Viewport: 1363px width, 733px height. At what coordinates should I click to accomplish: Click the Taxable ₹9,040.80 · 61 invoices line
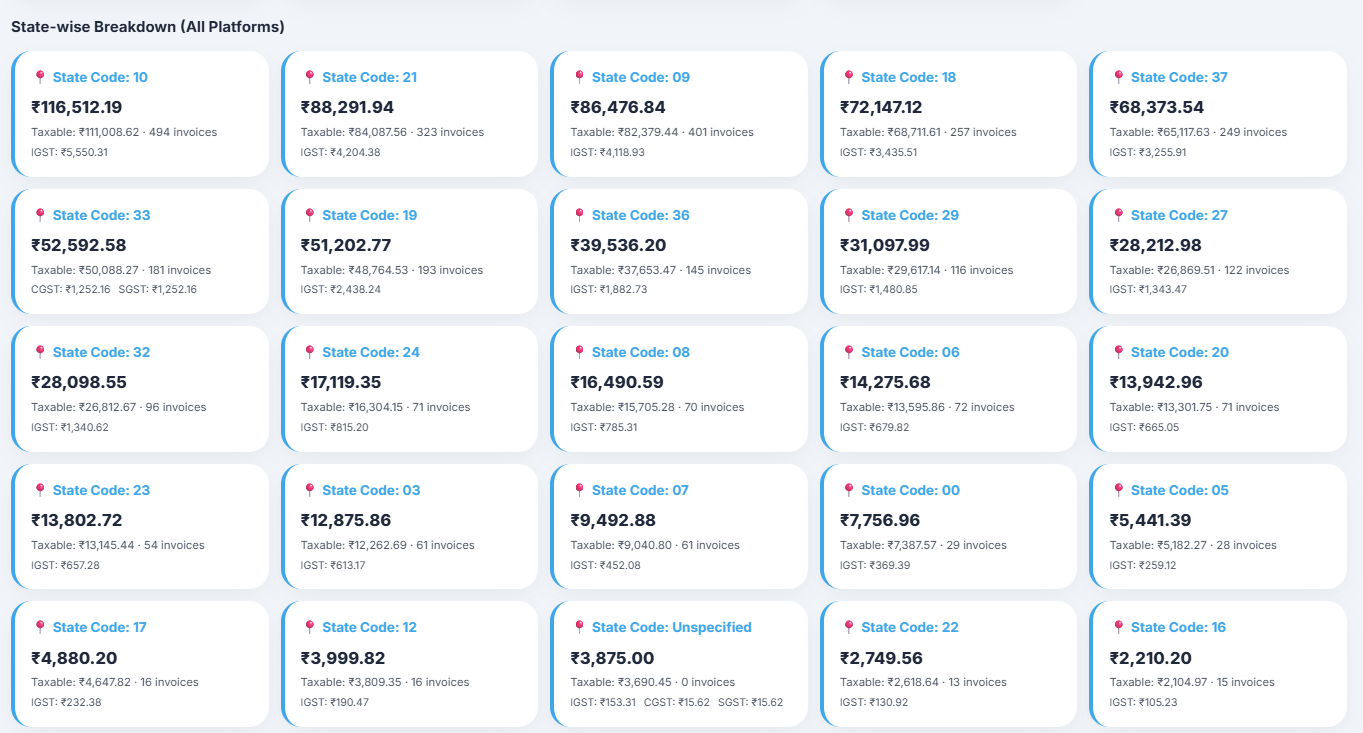click(655, 545)
